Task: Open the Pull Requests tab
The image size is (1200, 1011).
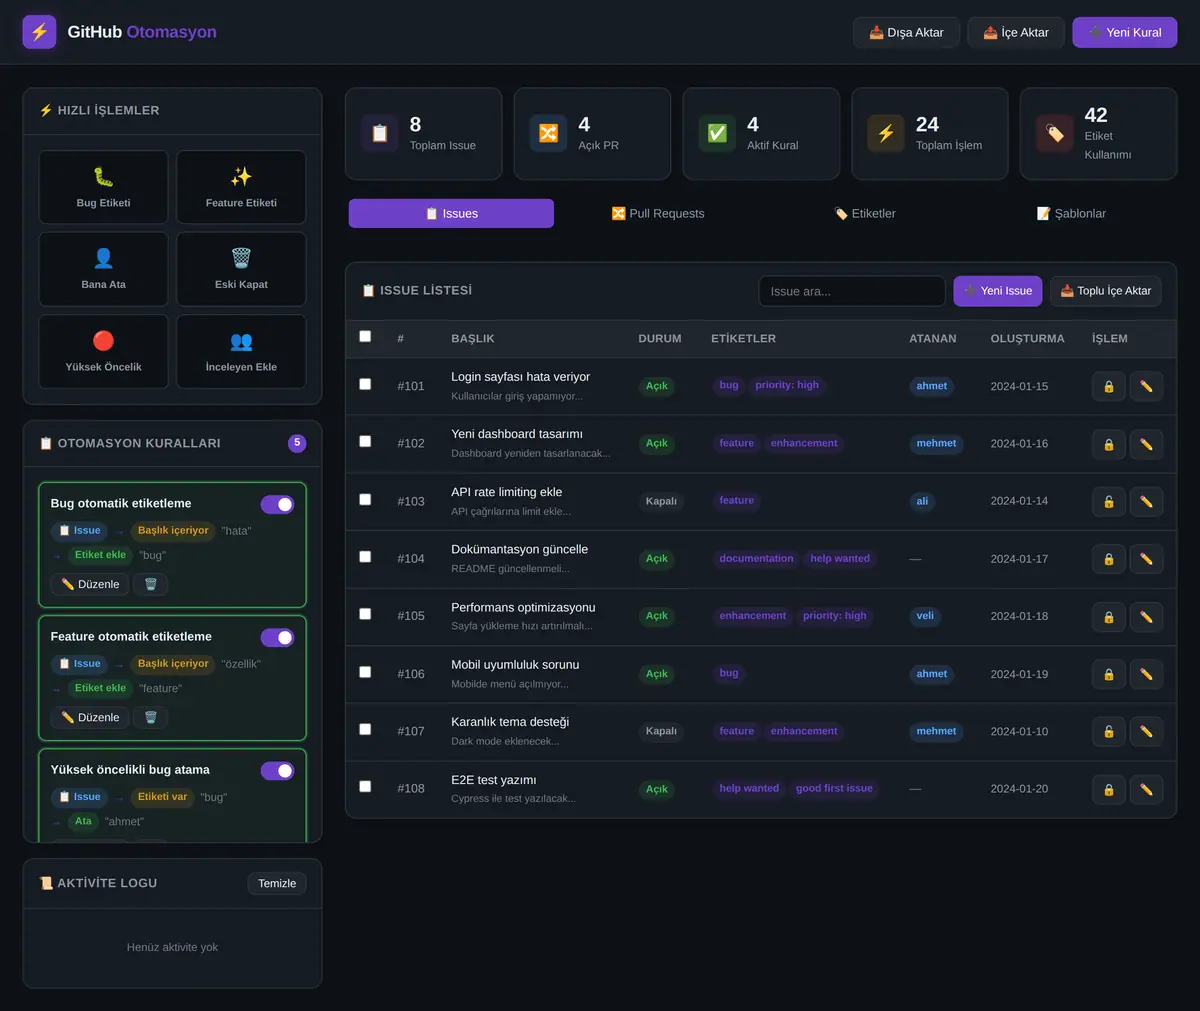Action: pos(658,213)
